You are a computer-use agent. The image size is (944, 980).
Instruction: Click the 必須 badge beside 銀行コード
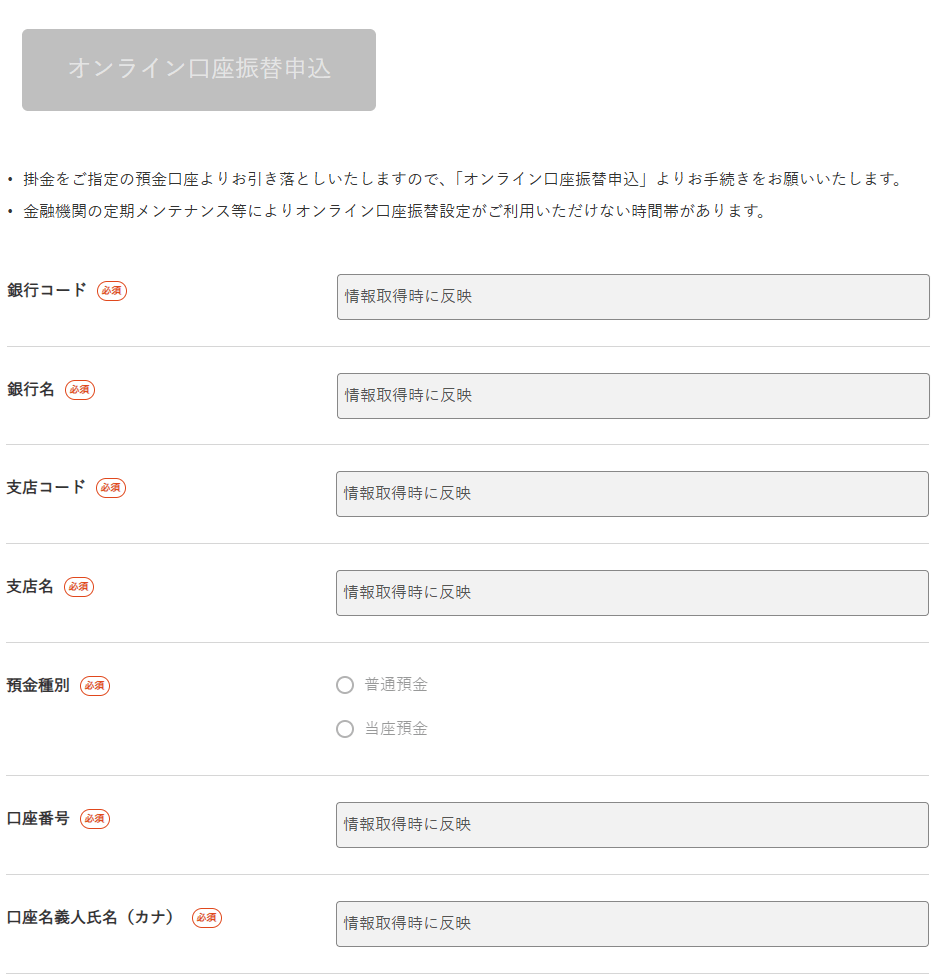(x=112, y=291)
